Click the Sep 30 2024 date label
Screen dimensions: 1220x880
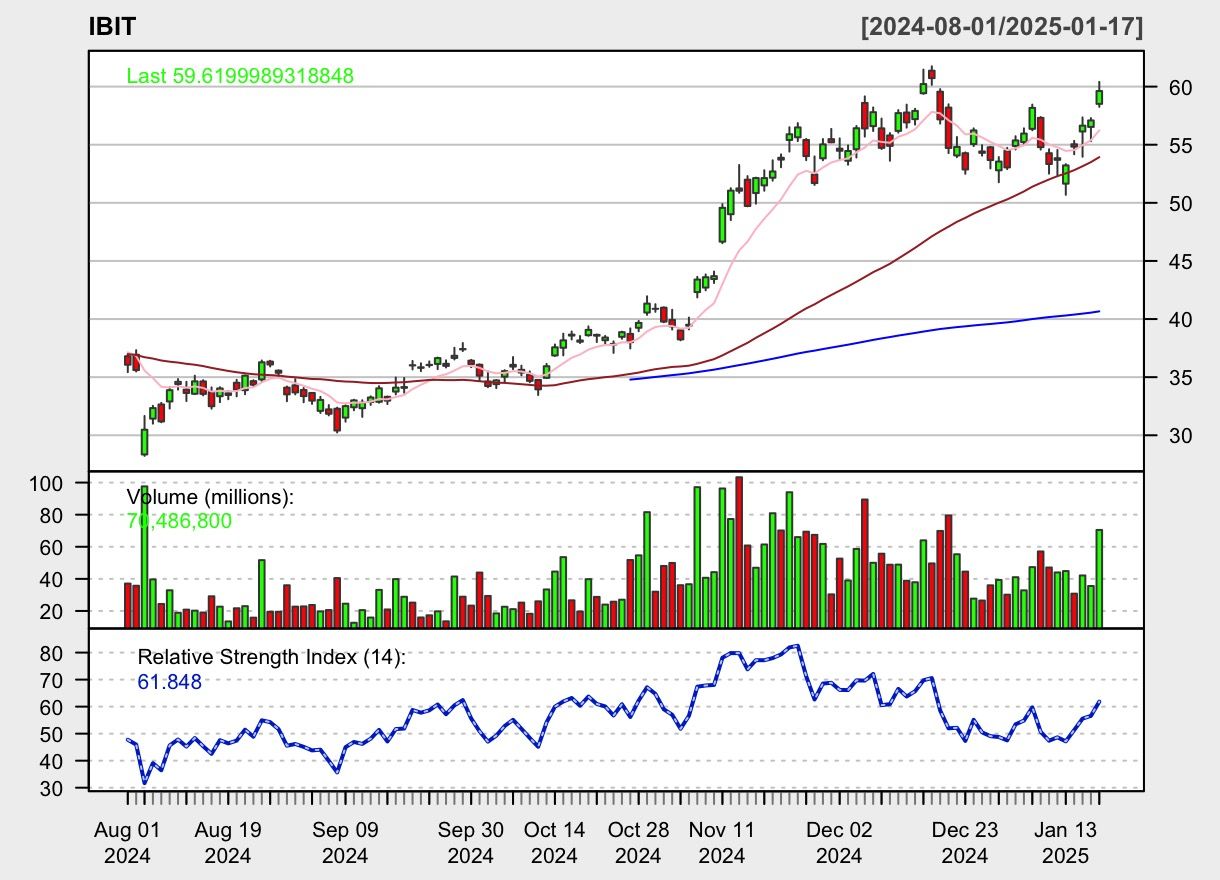tap(471, 843)
